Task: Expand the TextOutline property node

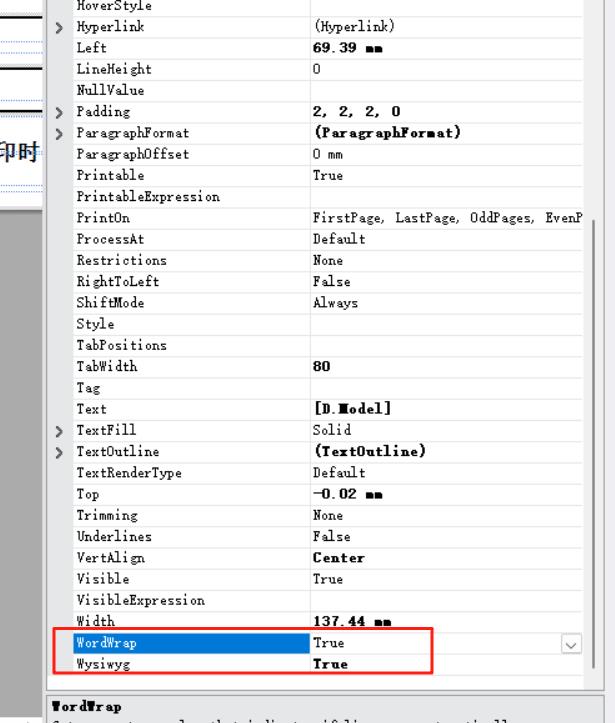Action: coord(60,452)
